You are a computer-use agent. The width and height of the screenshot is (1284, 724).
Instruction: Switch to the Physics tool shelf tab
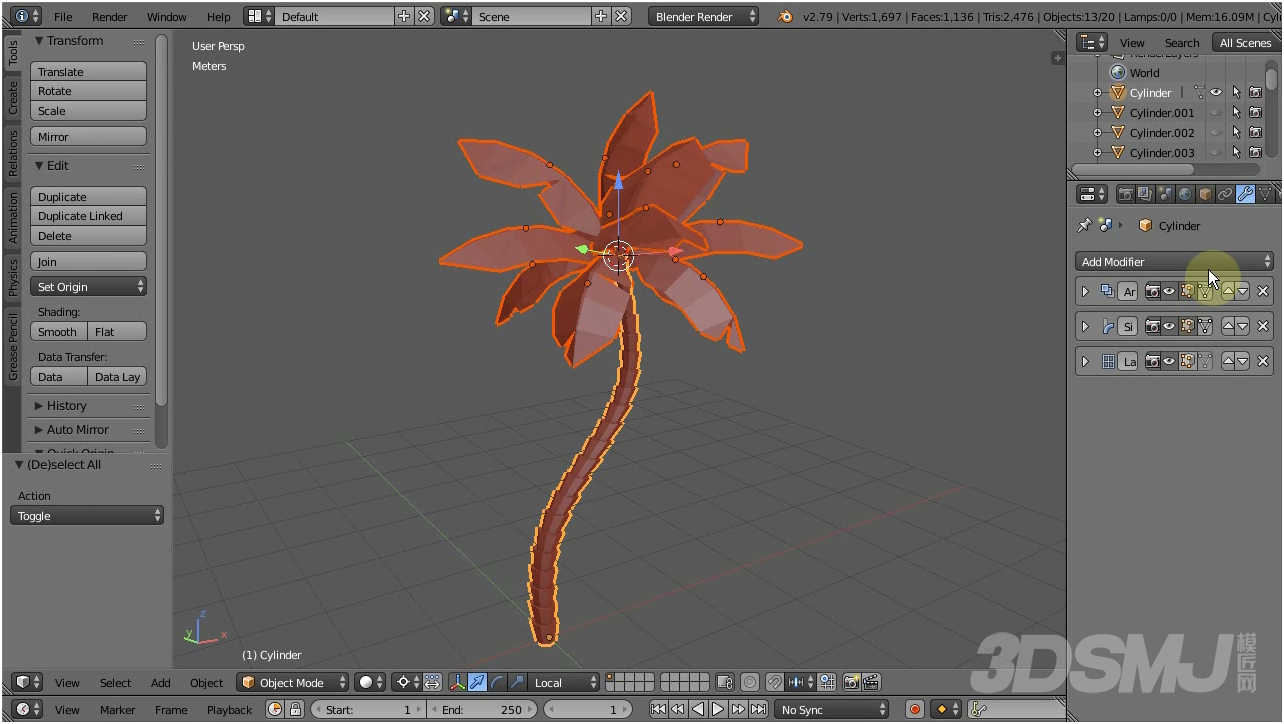coord(13,277)
